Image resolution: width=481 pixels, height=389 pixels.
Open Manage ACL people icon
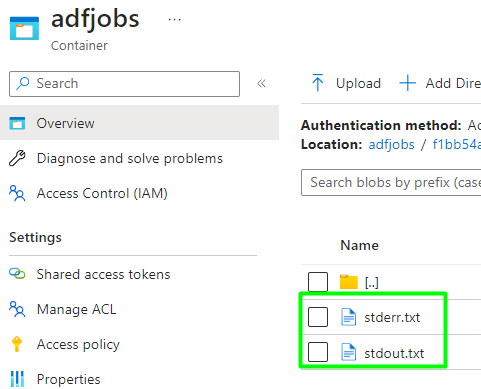pyautogui.click(x=17, y=309)
